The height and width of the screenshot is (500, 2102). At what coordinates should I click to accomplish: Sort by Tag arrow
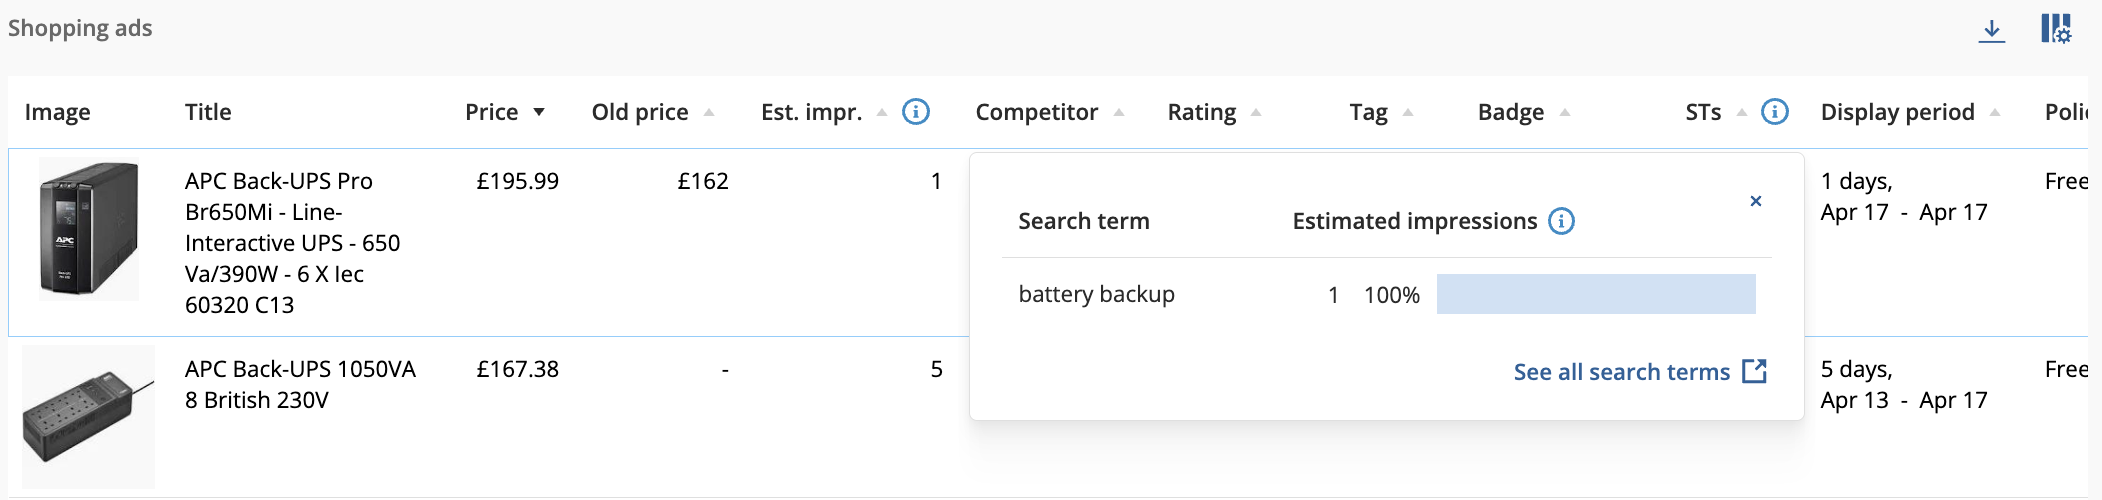point(1407,112)
